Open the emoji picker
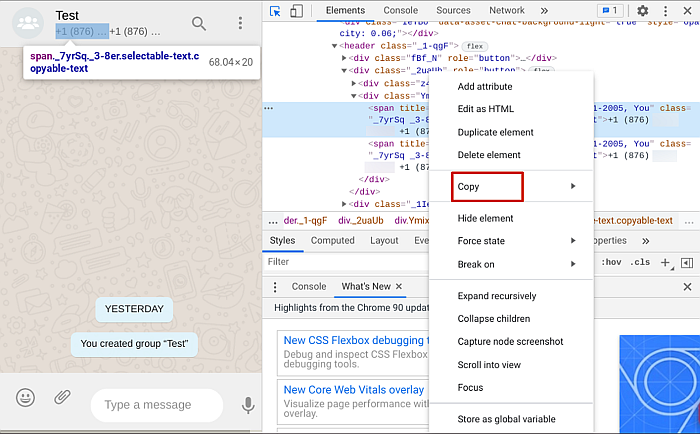700x434 pixels. (25, 397)
